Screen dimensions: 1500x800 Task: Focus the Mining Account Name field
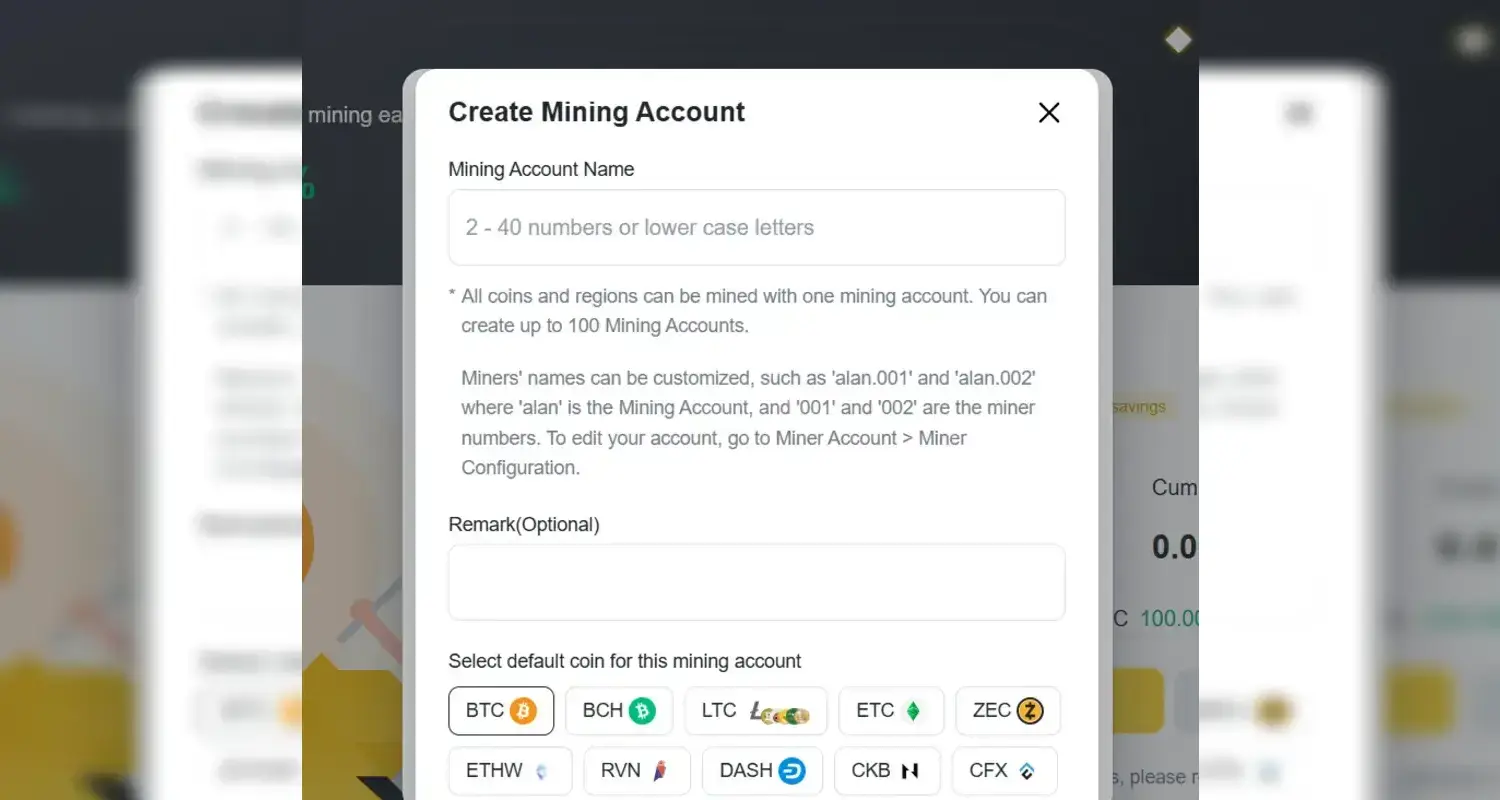[756, 227]
